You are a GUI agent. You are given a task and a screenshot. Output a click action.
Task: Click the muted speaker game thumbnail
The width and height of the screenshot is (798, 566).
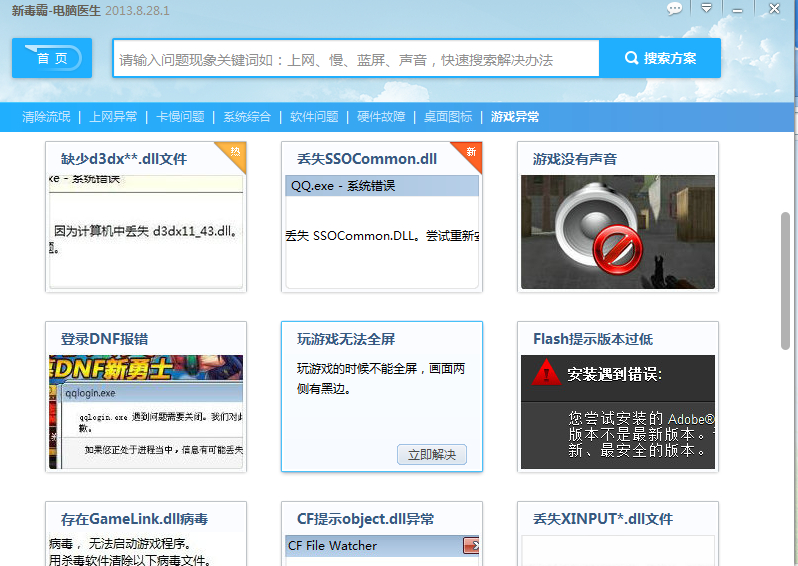pos(618,232)
